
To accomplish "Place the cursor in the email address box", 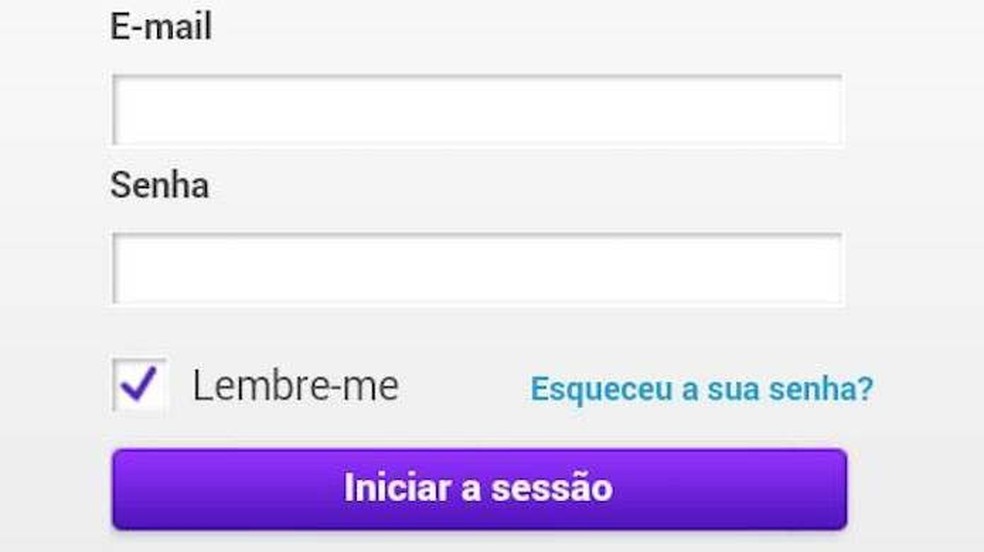I will coord(477,110).
